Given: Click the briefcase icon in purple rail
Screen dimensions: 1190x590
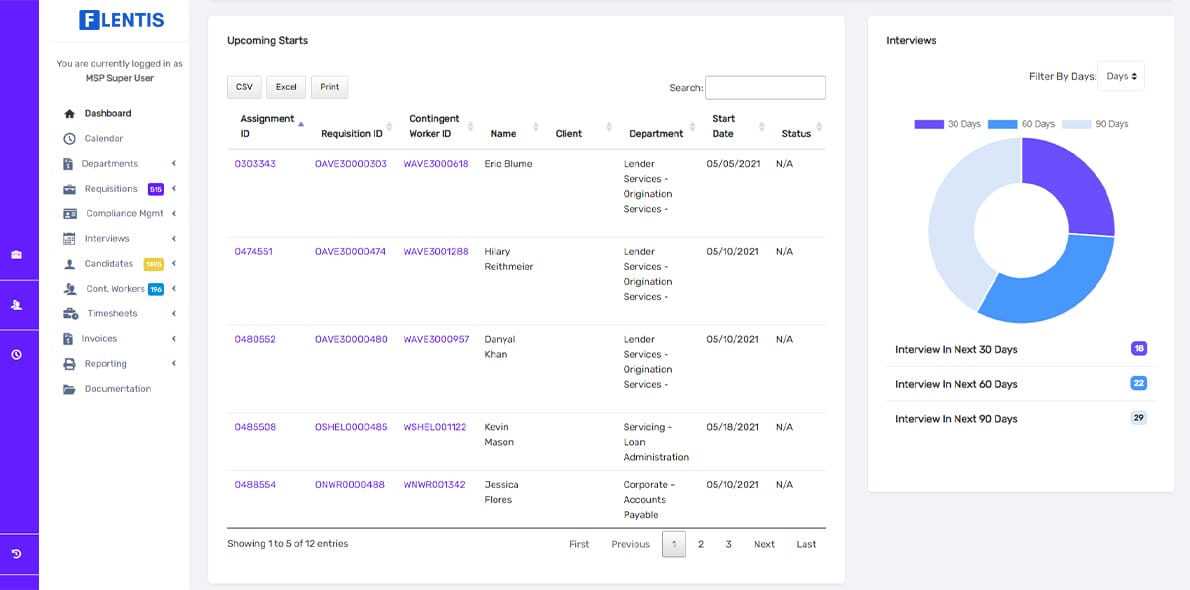Looking at the screenshot, I should point(16,254).
